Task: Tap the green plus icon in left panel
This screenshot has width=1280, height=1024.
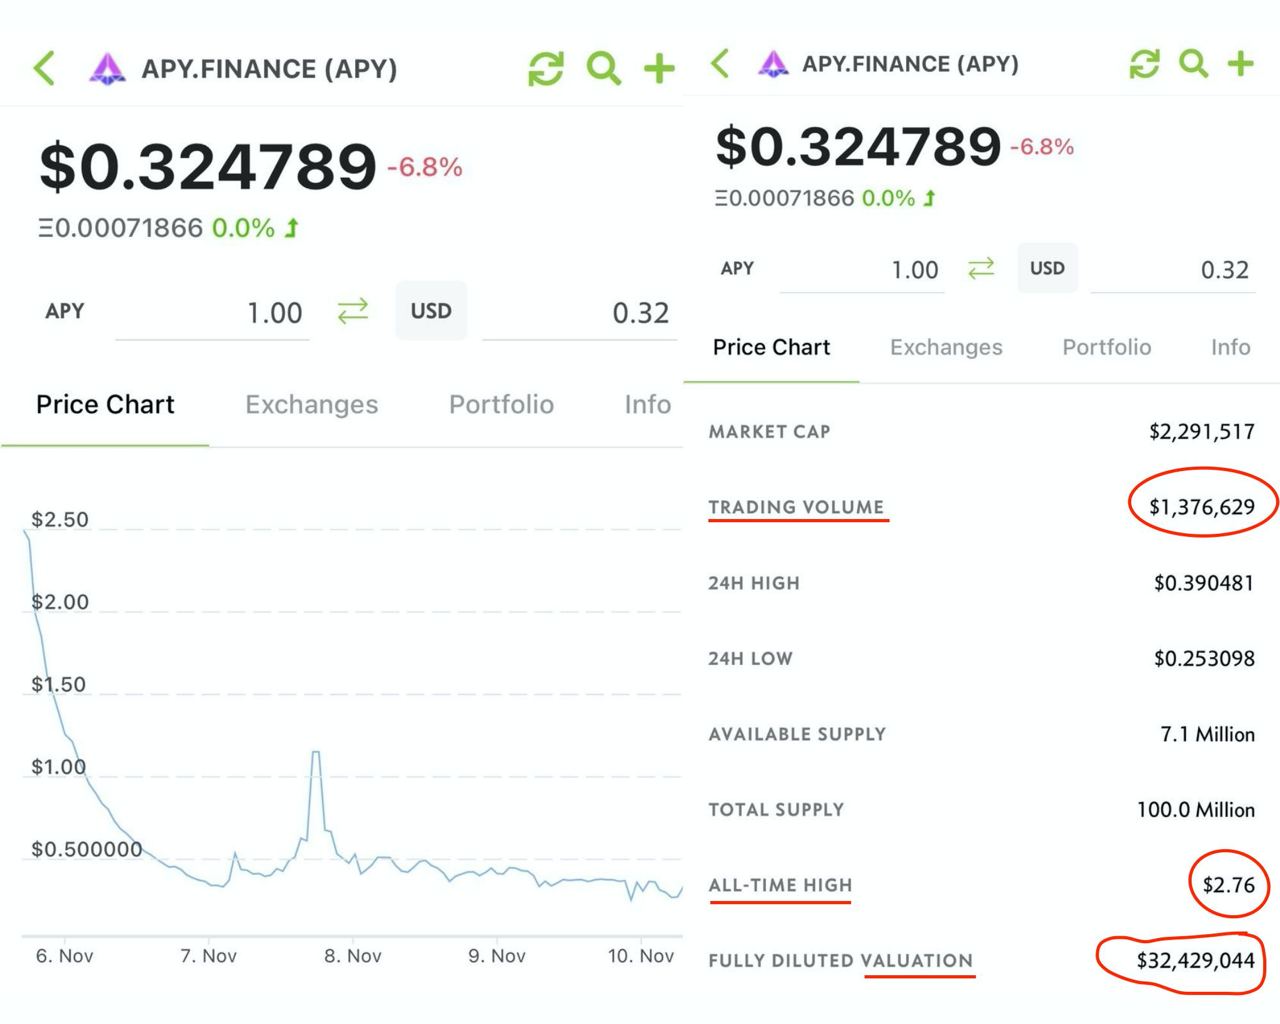Action: [x=659, y=69]
